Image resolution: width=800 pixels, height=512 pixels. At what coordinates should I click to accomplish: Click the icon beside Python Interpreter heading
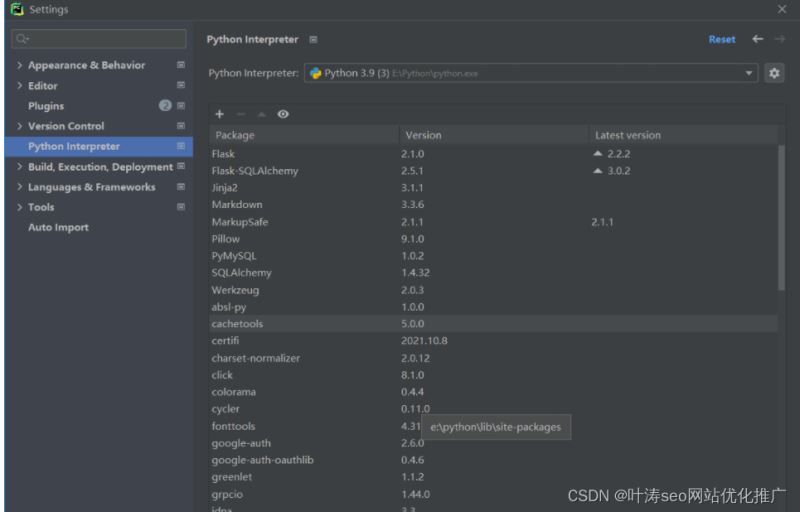(x=313, y=39)
